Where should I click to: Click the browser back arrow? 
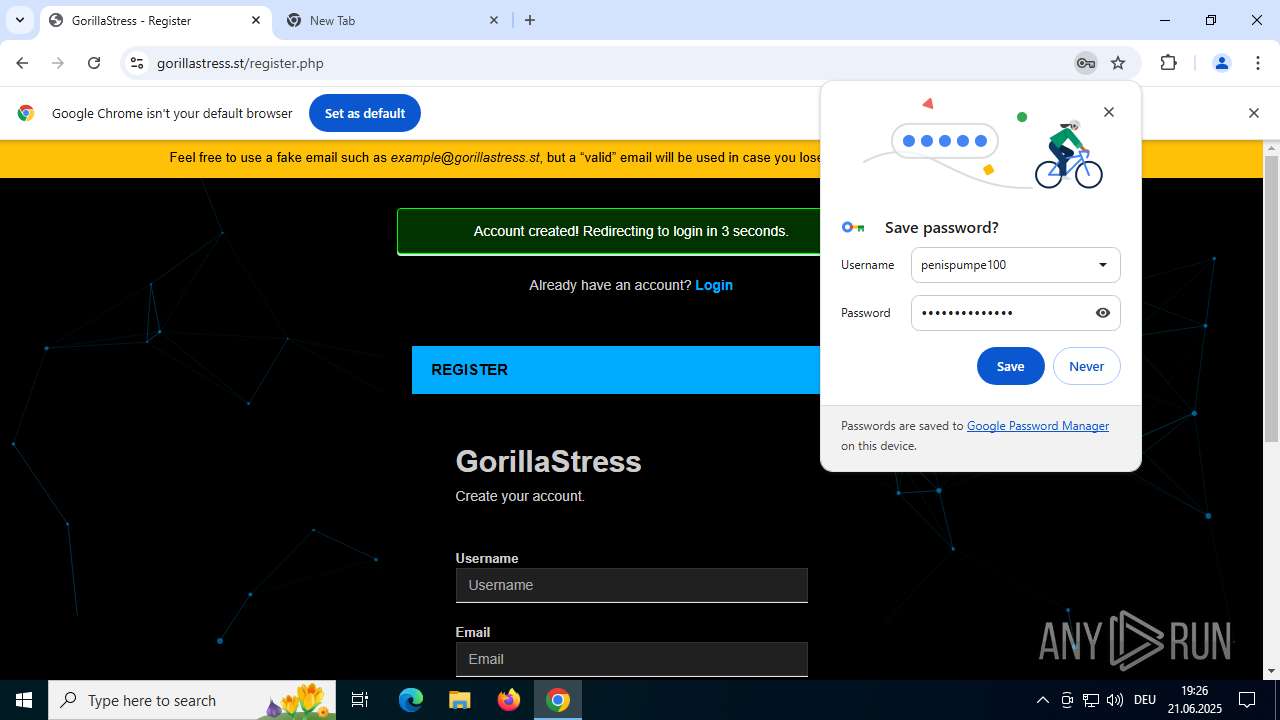pos(22,63)
